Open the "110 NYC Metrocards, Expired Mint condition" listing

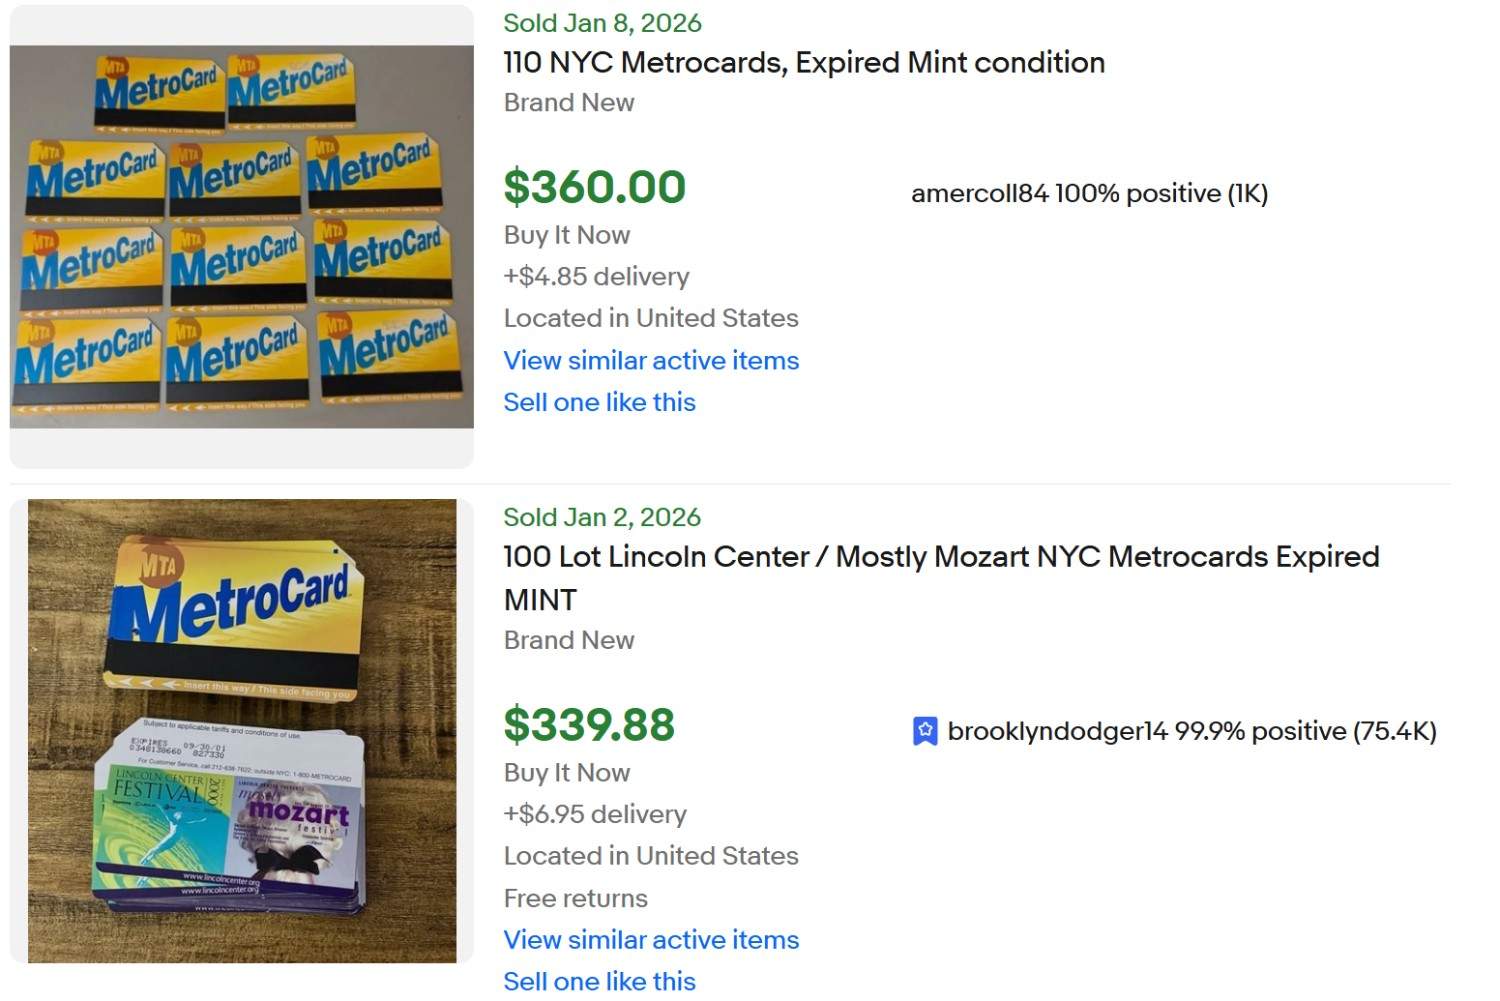(803, 62)
